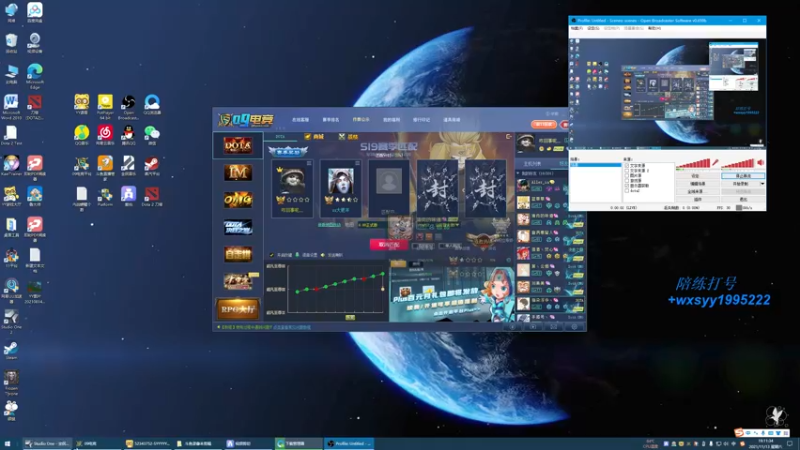Click the yellow end point on the 09 chart

pos(383,289)
